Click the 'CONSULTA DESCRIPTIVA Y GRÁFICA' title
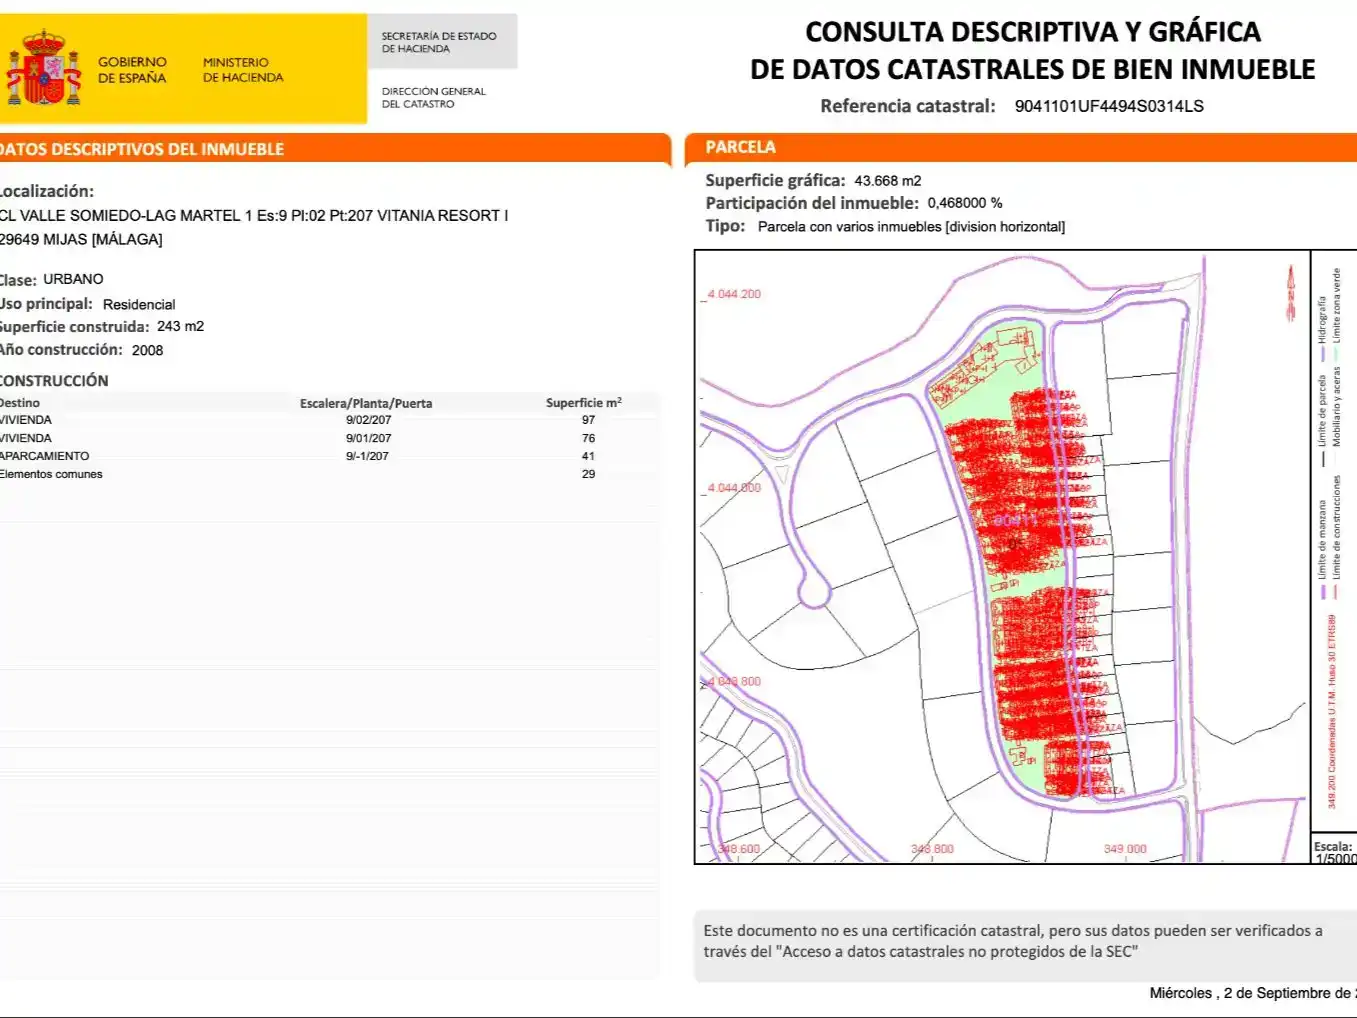This screenshot has width=1357, height=1018. click(x=1033, y=32)
